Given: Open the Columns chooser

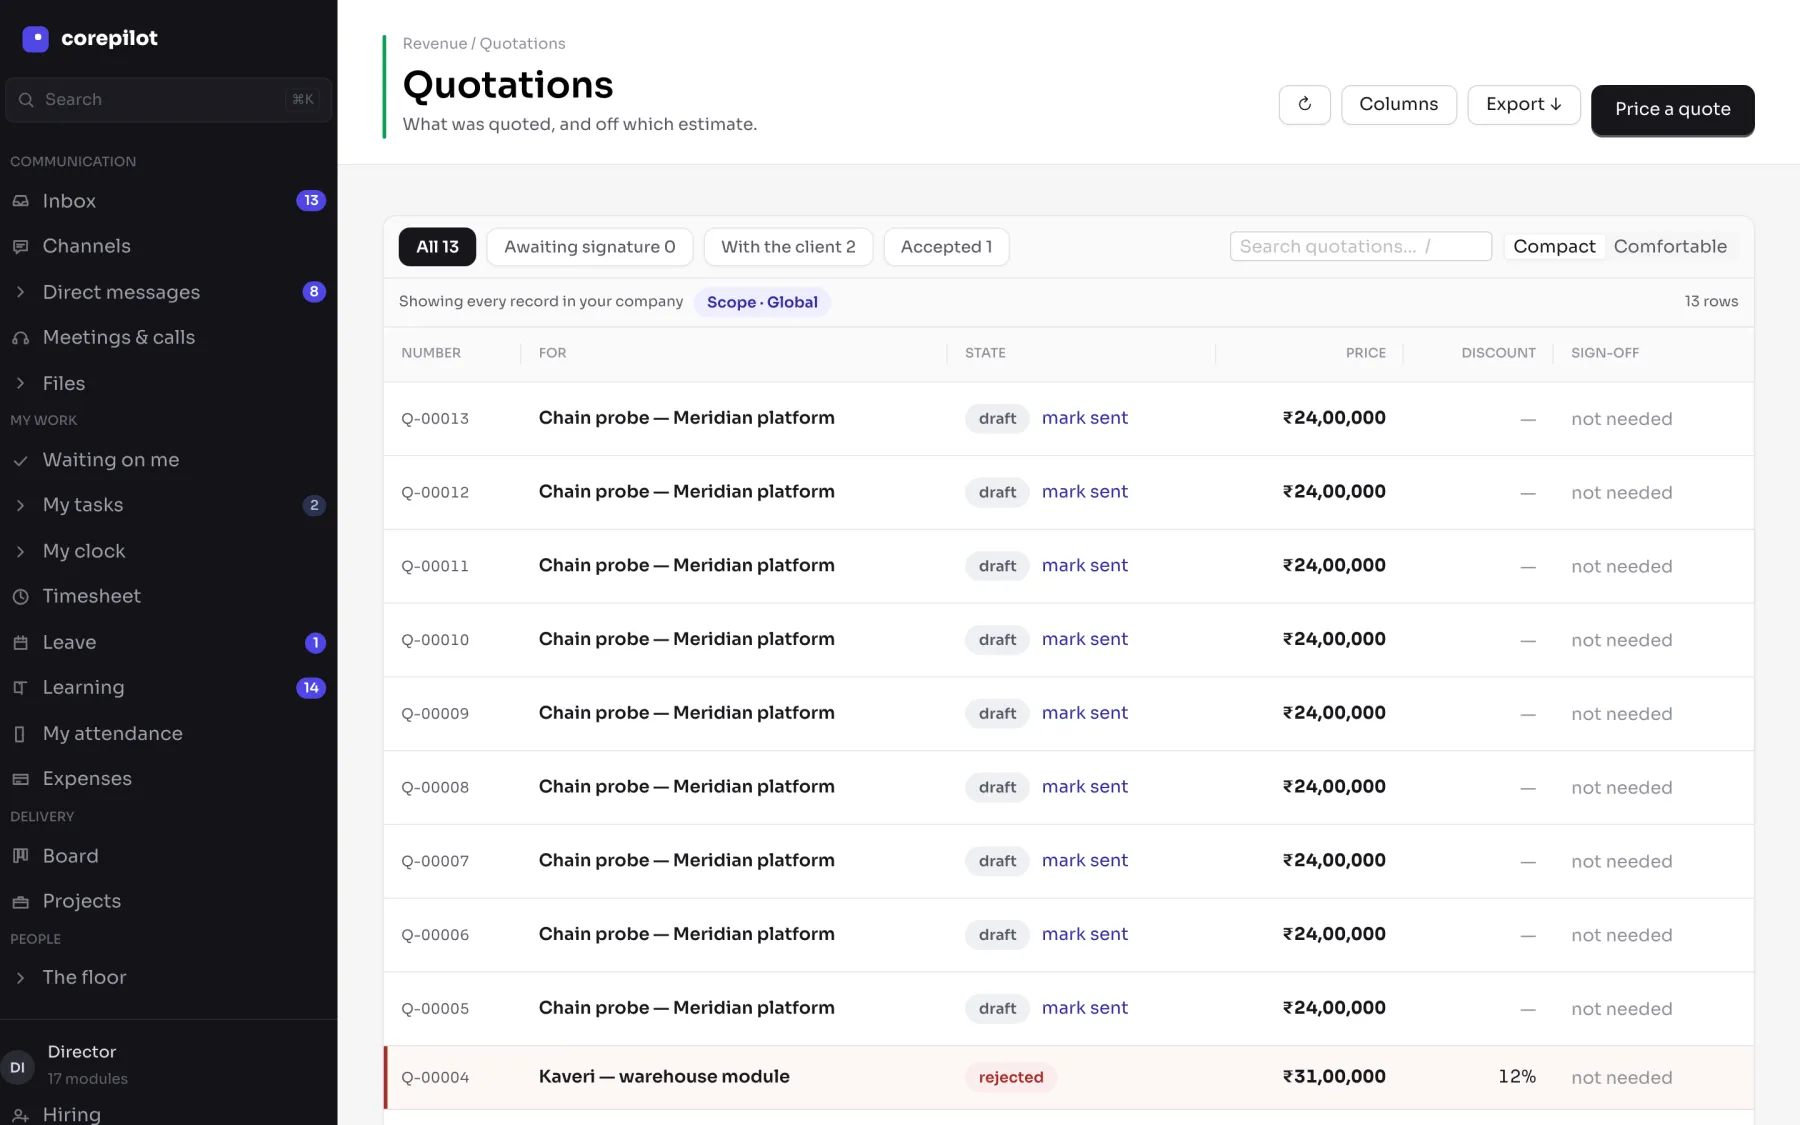Looking at the screenshot, I should click(x=1398, y=104).
